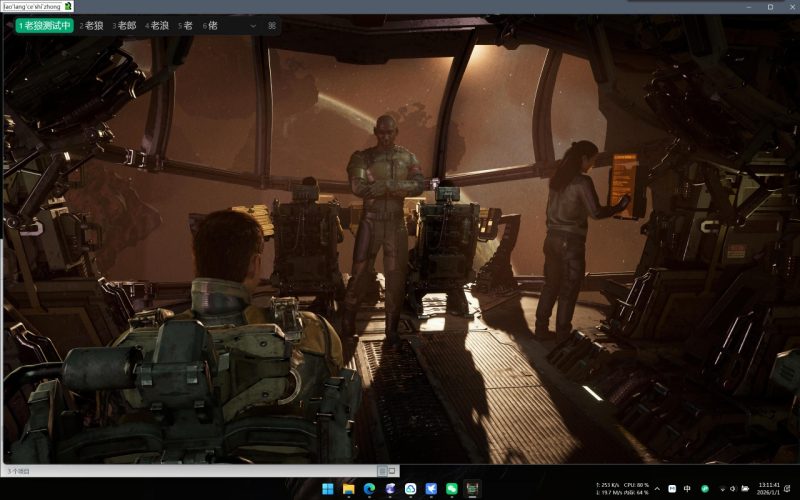This screenshot has width=800, height=500.
Task: Click the pinyin composition text field
Action: coord(32,7)
